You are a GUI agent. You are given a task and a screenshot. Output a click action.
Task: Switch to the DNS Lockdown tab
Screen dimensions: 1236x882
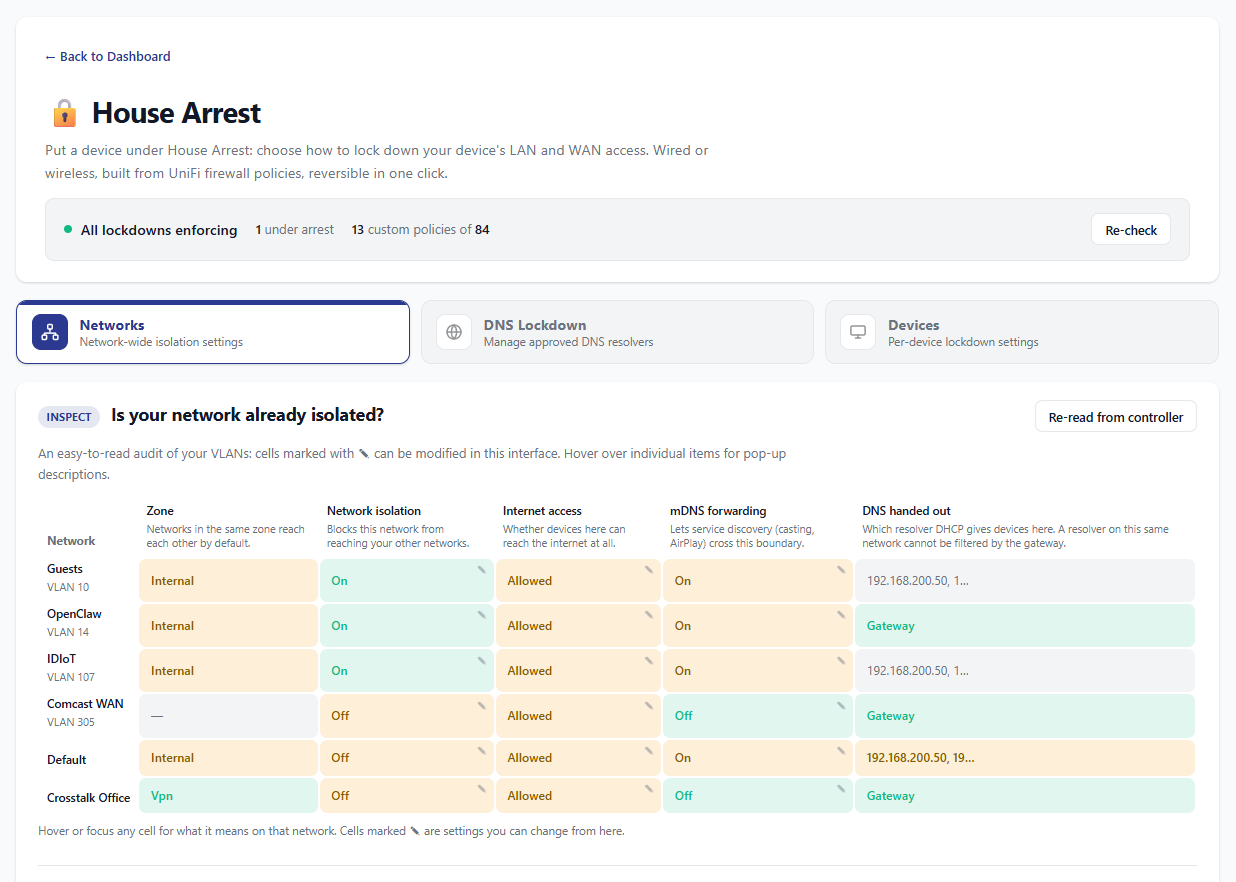(x=617, y=332)
